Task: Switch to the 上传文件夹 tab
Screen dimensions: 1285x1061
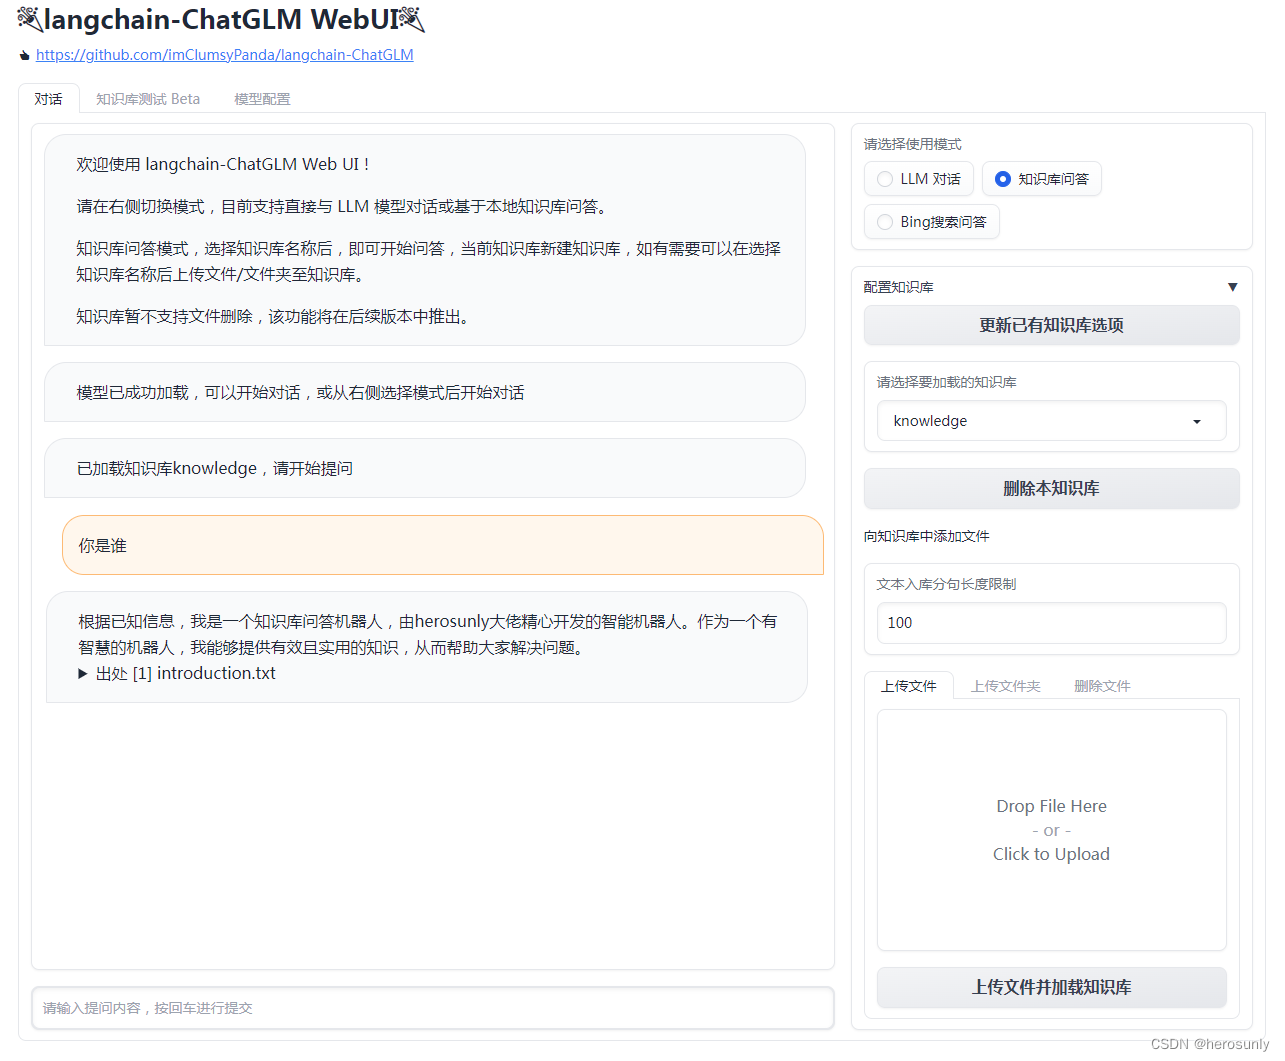Action: pos(1005,686)
